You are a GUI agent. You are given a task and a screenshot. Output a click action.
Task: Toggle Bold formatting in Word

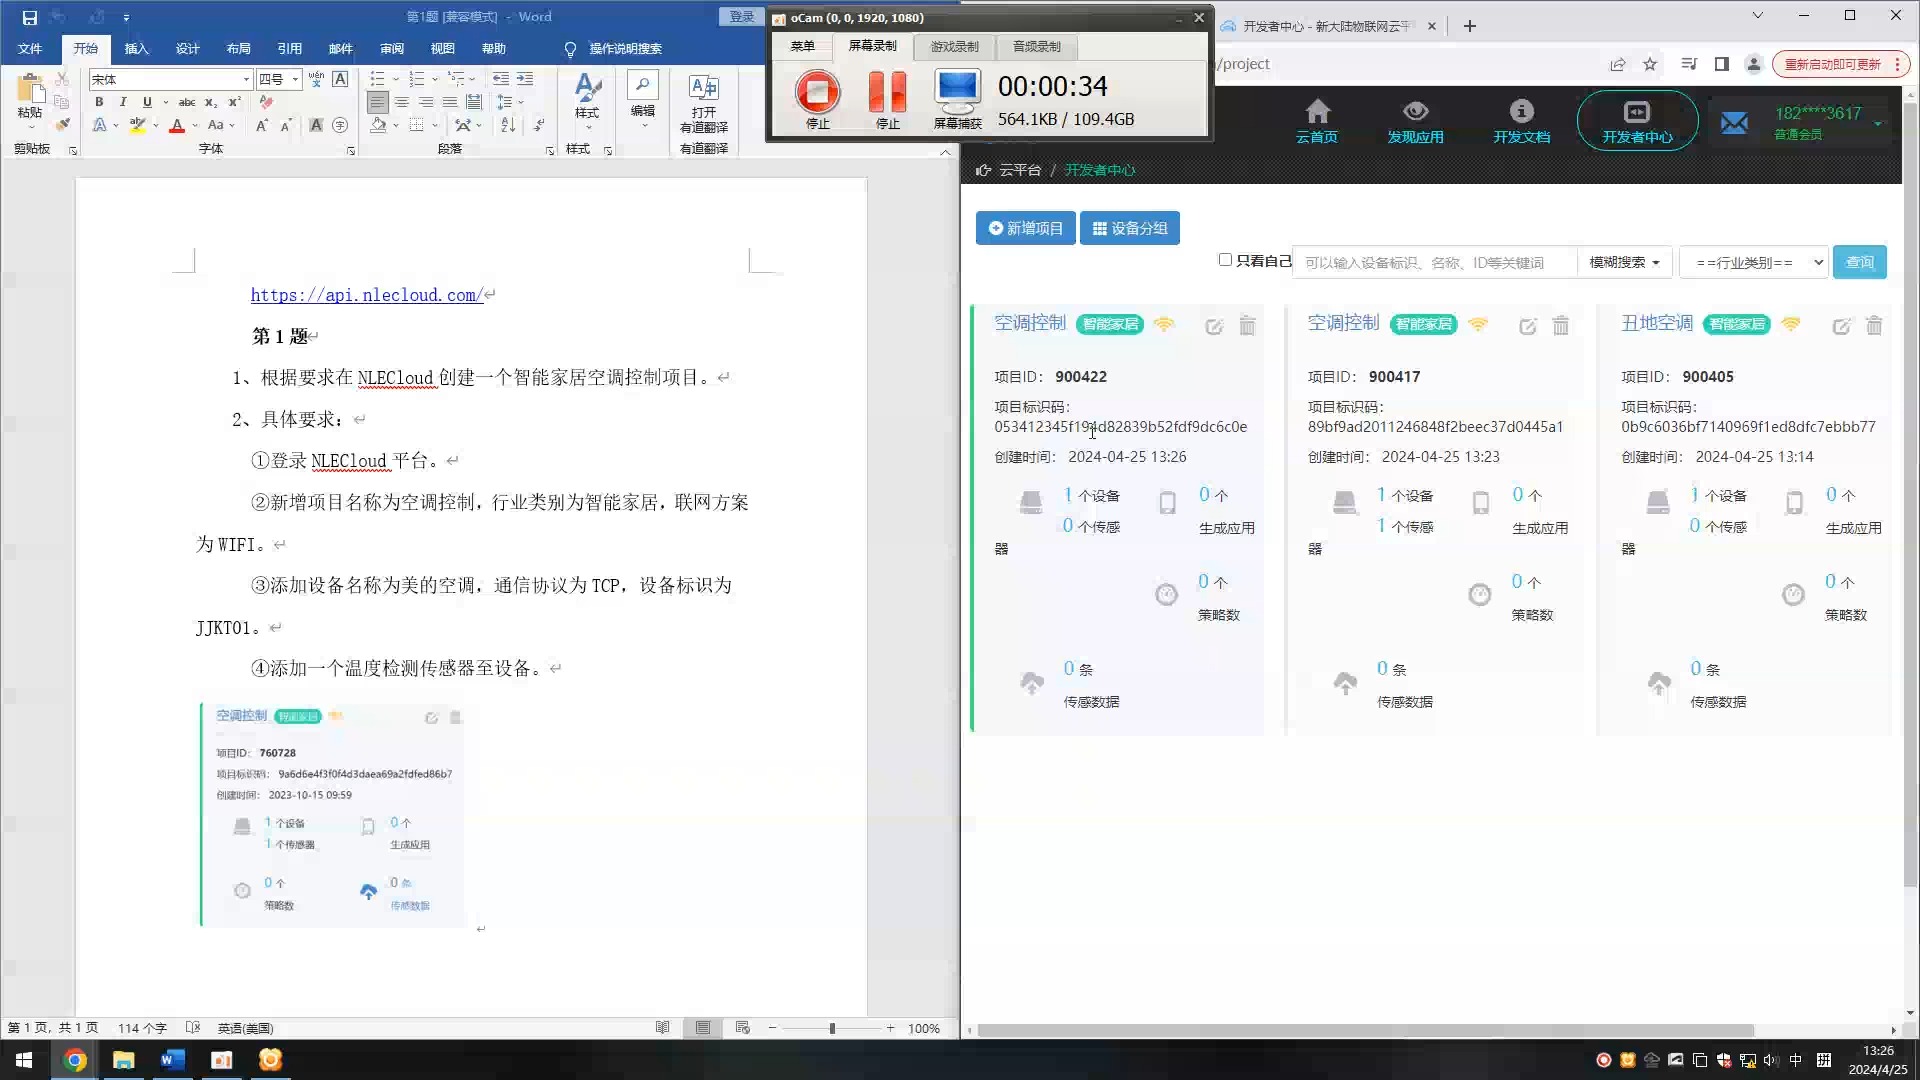(x=99, y=102)
